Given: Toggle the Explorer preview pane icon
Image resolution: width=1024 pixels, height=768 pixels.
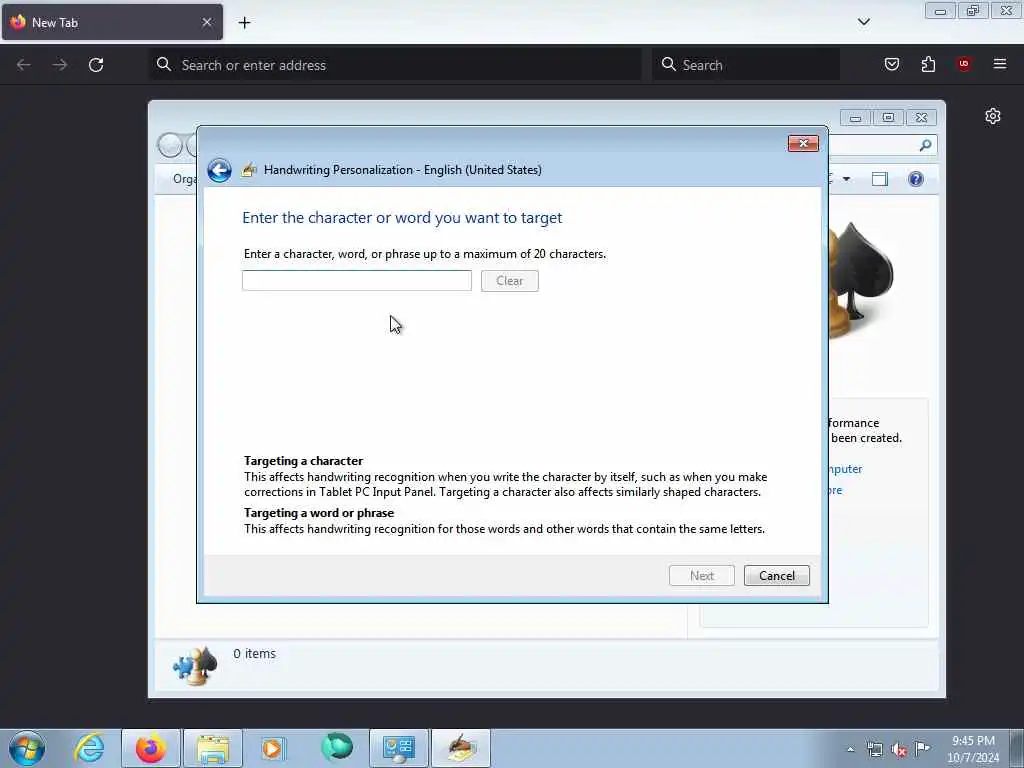Looking at the screenshot, I should 880,179.
